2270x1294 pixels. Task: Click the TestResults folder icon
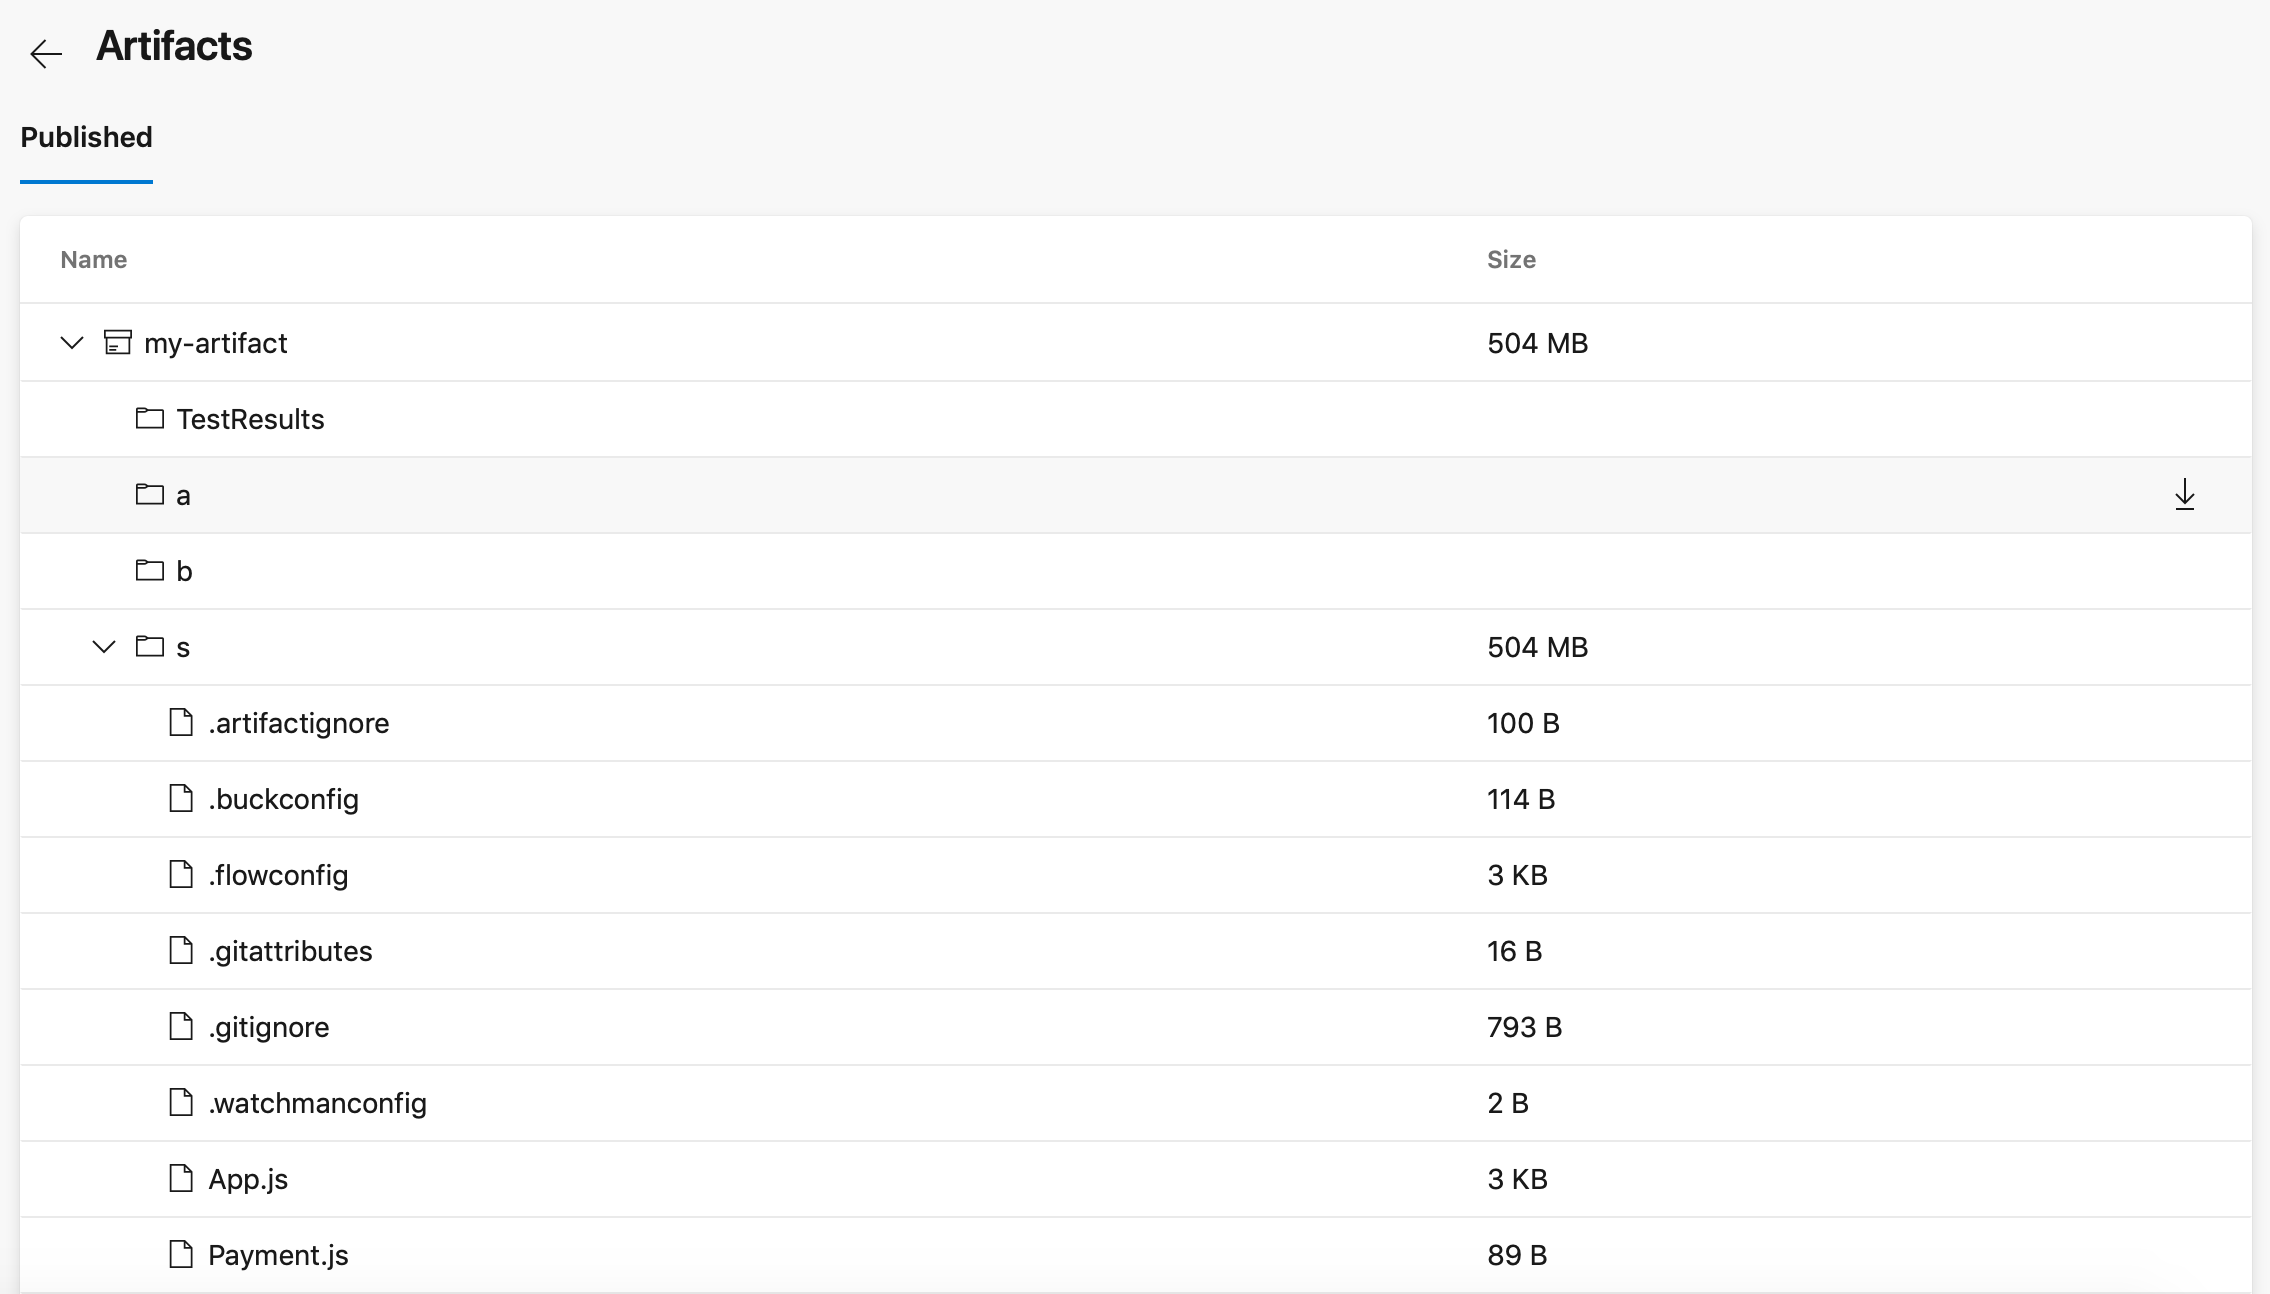pos(150,419)
